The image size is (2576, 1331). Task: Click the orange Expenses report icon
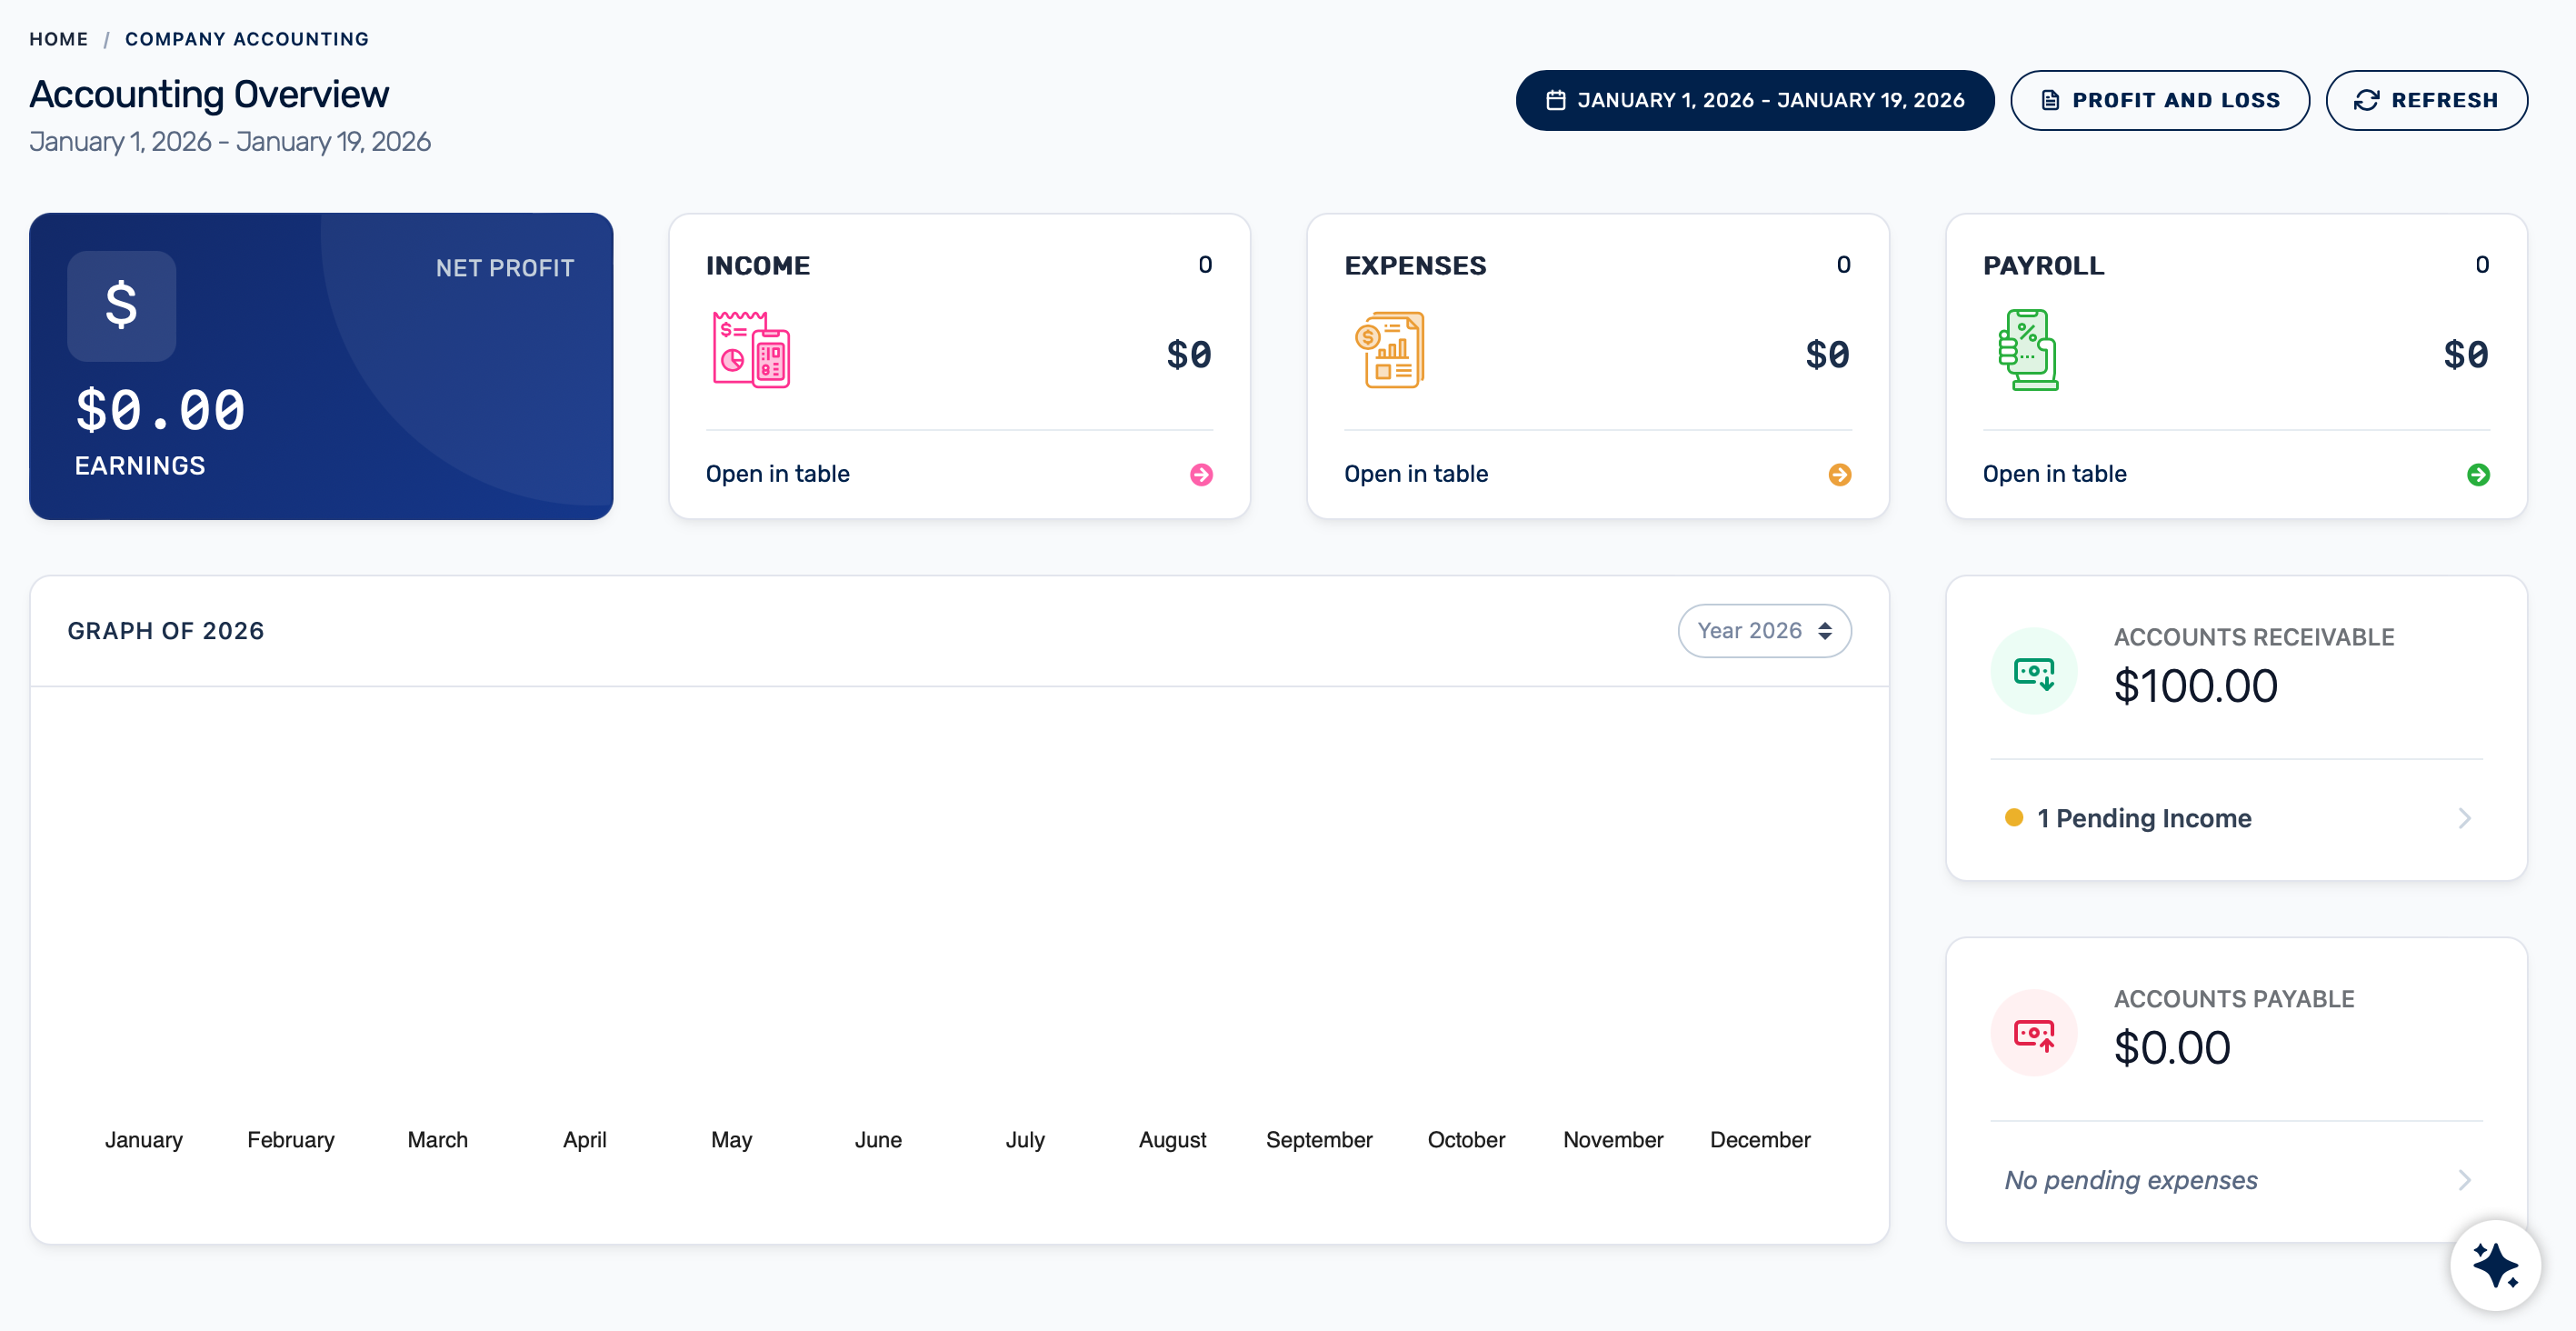1389,350
